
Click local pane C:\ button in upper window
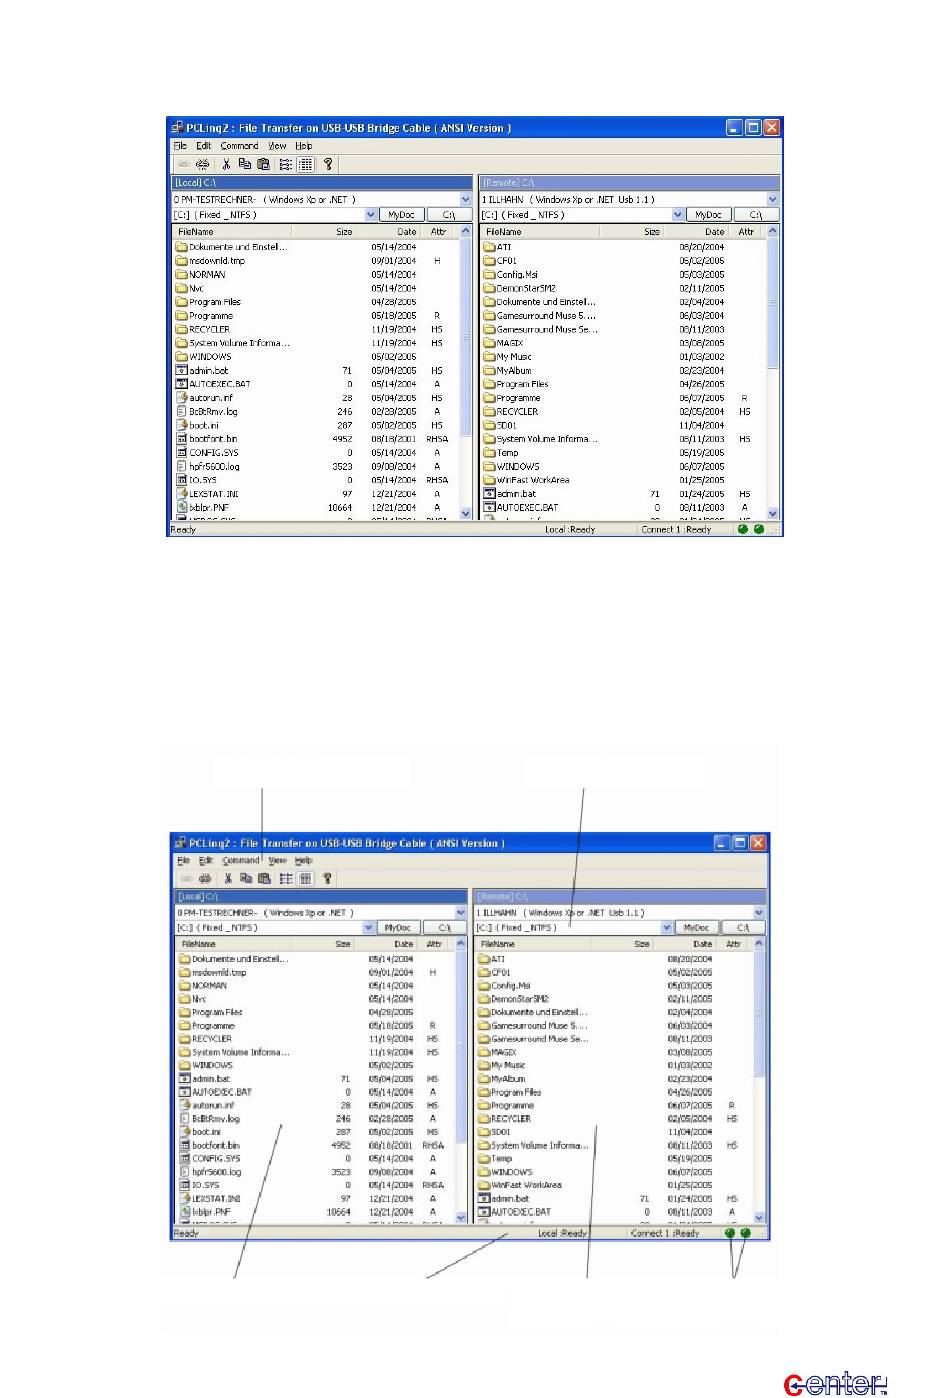[449, 214]
